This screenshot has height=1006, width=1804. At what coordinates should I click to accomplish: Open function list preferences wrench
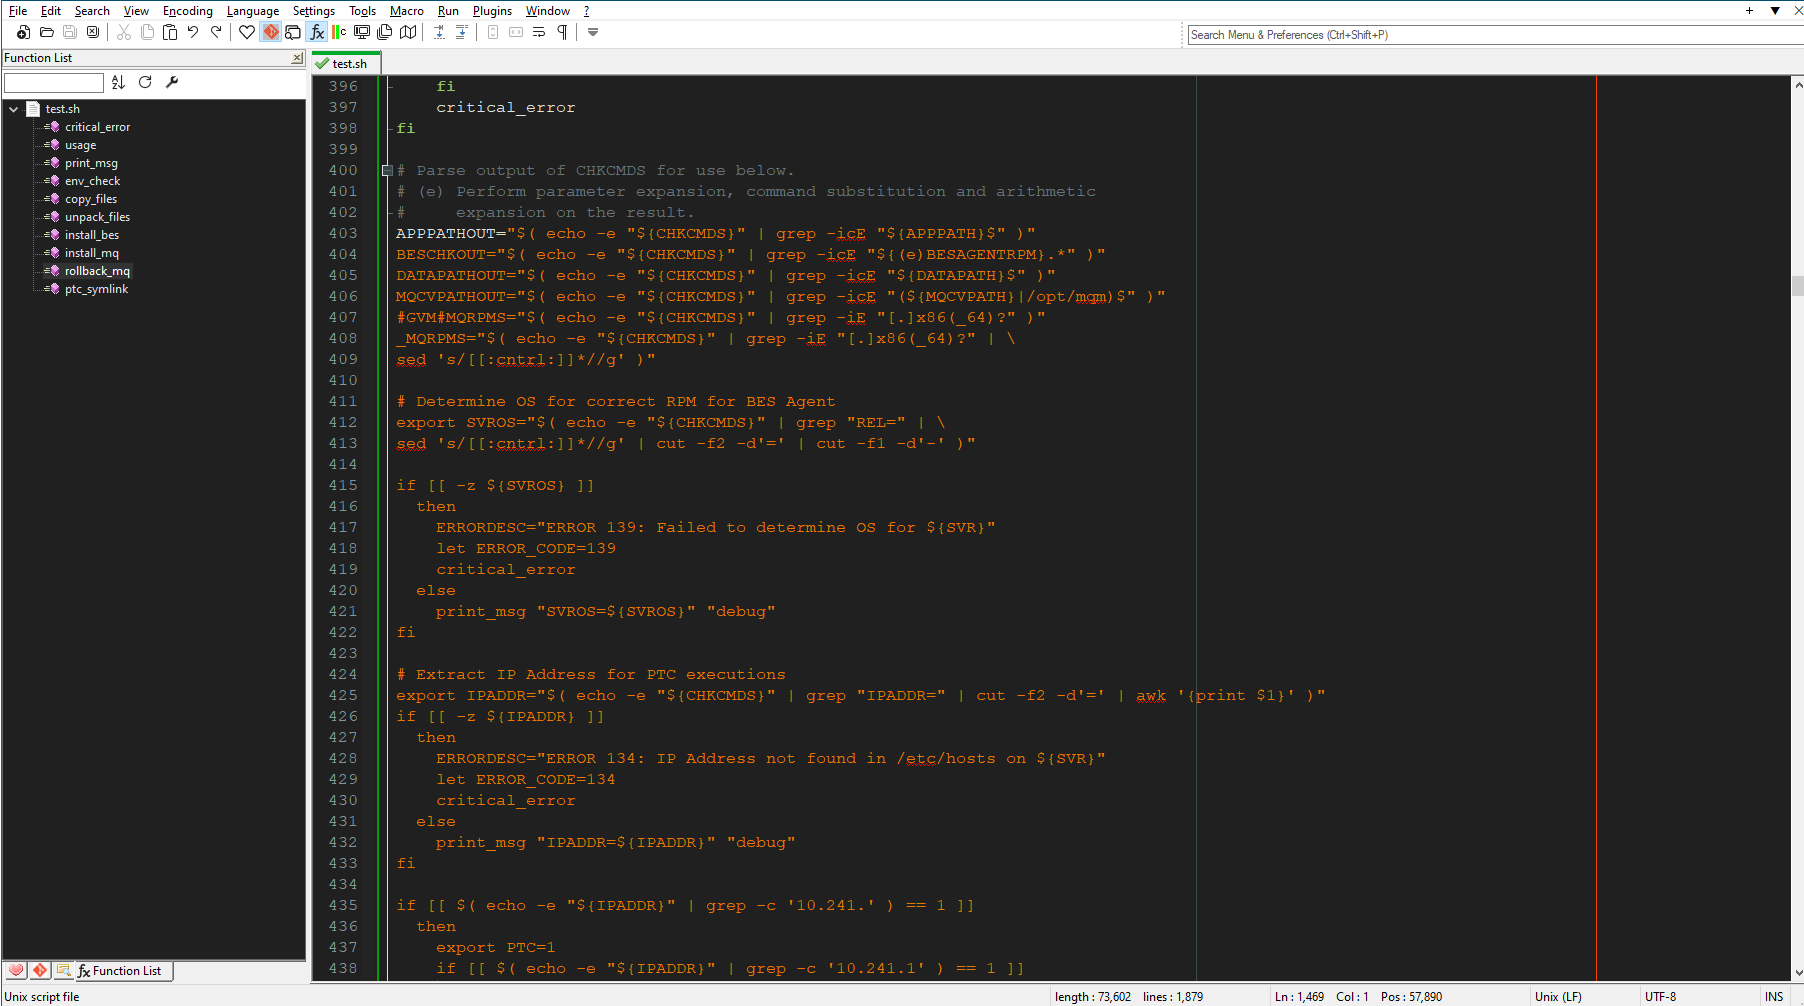(172, 83)
